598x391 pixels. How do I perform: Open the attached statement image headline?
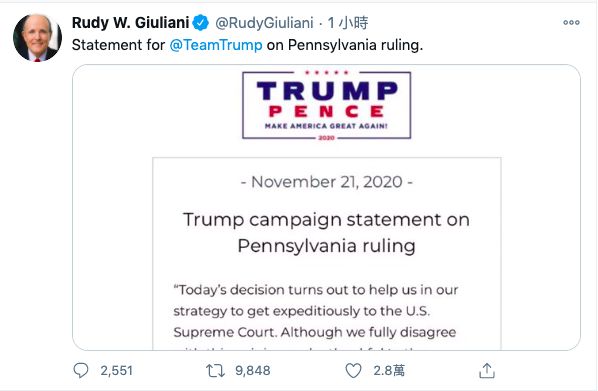click(326, 232)
